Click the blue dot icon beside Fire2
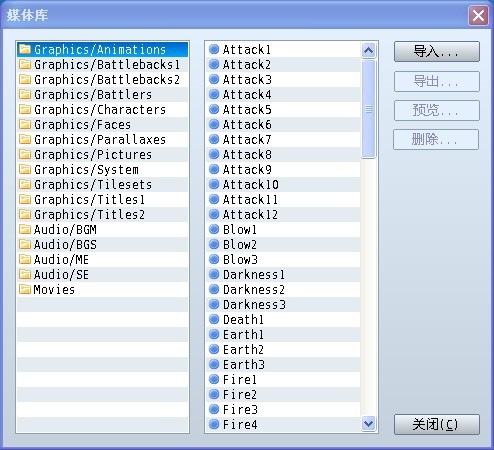The height and width of the screenshot is (450, 494). pyautogui.click(x=214, y=394)
